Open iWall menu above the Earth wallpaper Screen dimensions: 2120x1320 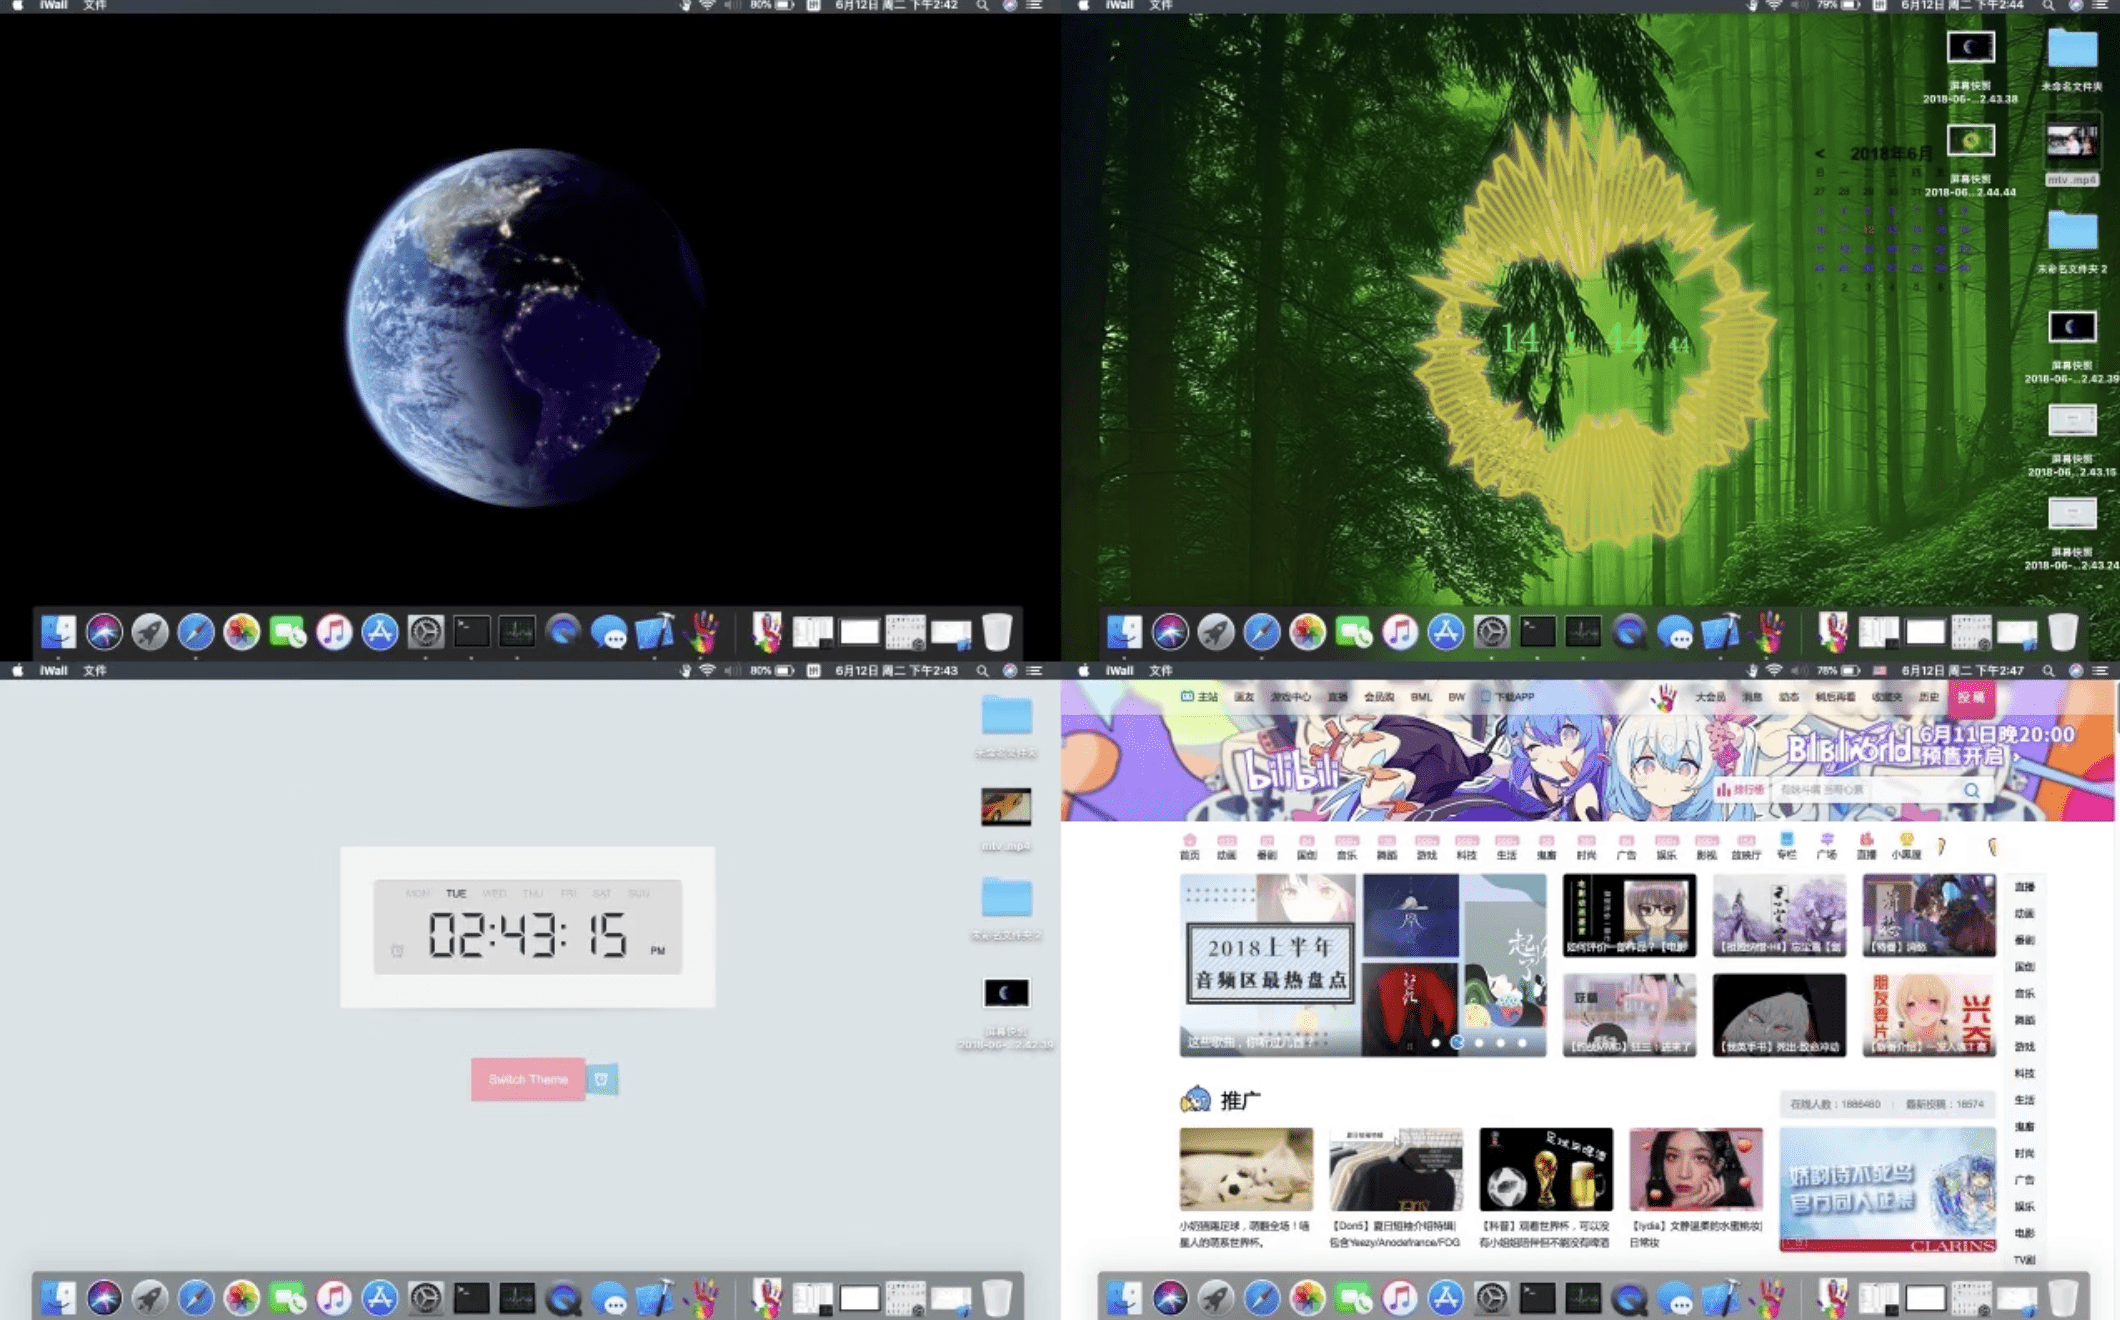coord(53,6)
